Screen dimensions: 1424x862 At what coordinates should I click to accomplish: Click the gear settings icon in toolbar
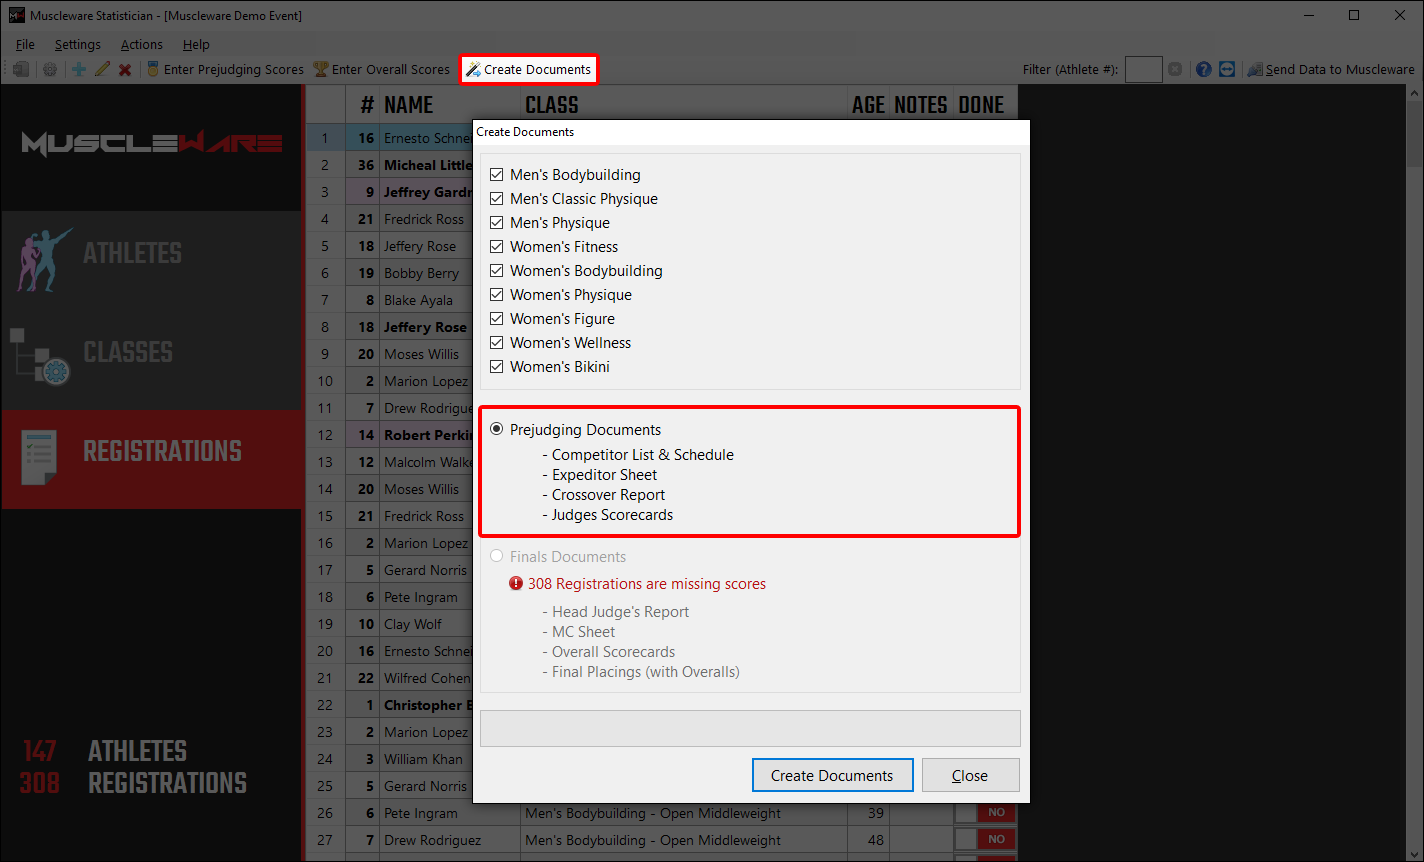click(49, 69)
